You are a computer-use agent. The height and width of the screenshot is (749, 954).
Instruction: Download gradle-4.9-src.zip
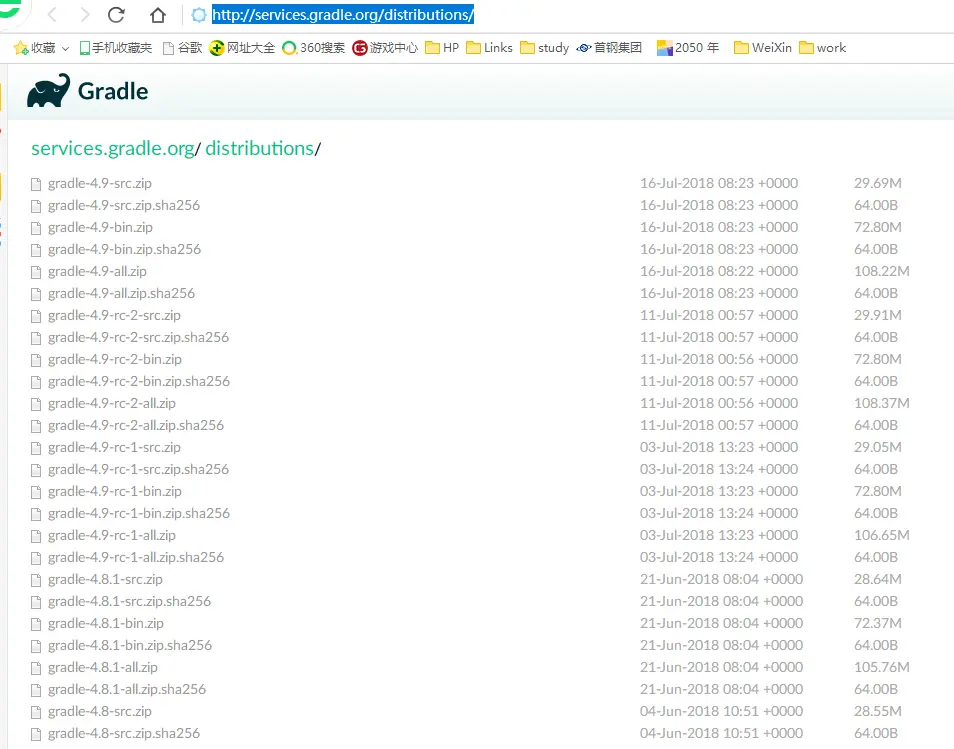100,183
